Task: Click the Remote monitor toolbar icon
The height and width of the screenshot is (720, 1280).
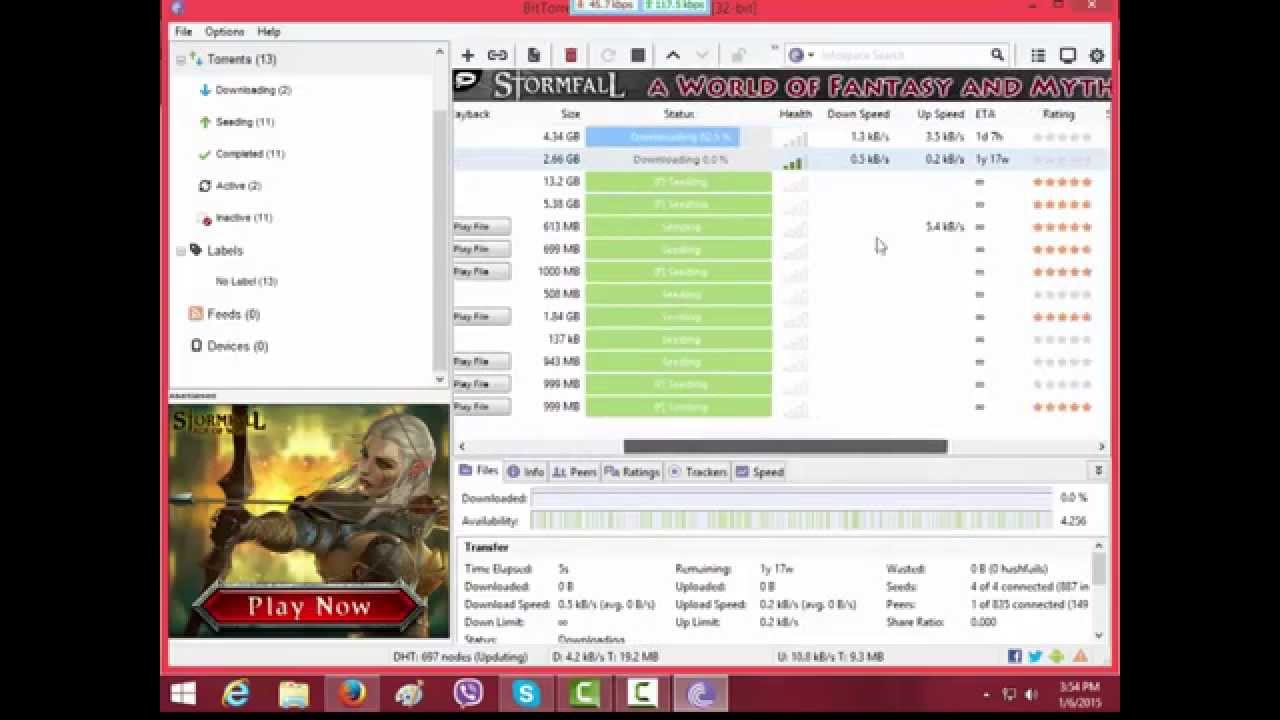Action: coord(1067,55)
